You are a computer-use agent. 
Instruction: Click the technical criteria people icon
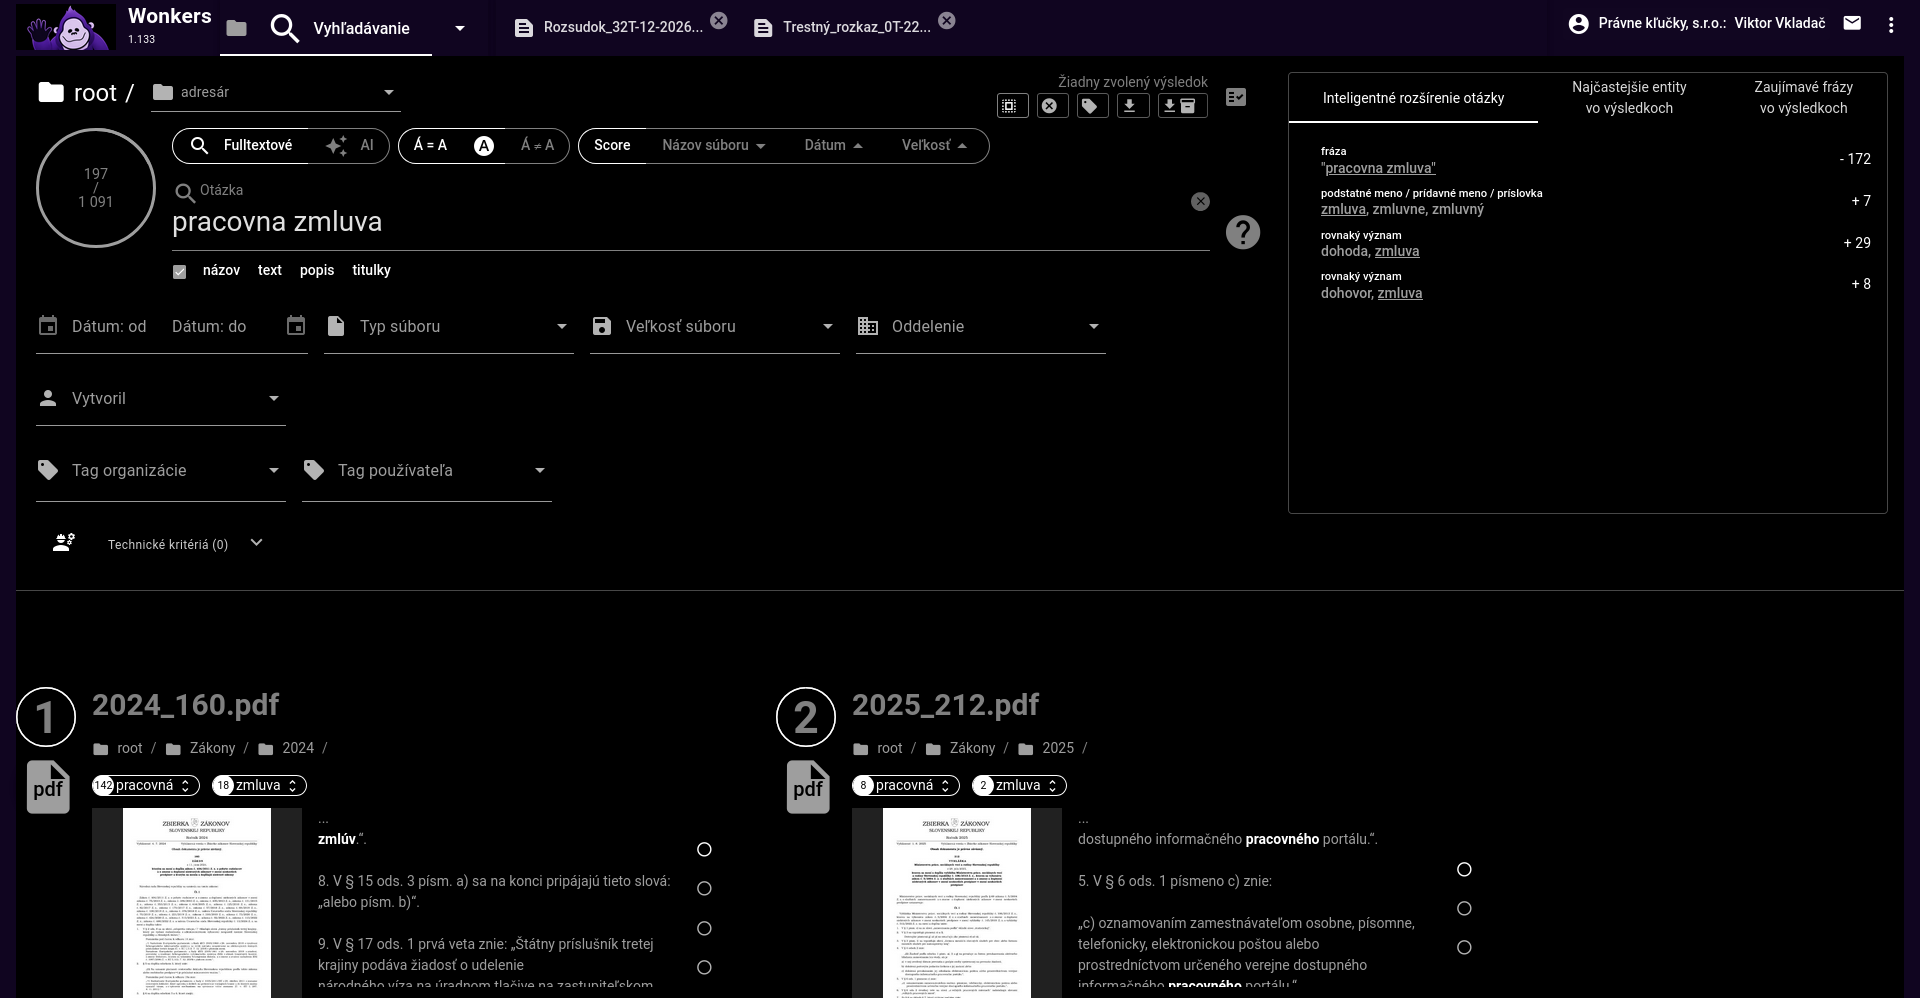click(64, 543)
